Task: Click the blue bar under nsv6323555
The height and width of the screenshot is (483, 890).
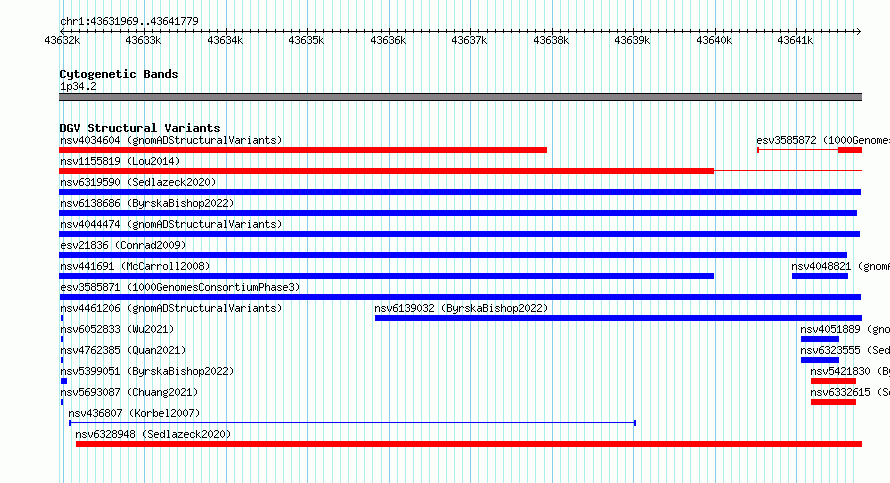Action: point(820,360)
